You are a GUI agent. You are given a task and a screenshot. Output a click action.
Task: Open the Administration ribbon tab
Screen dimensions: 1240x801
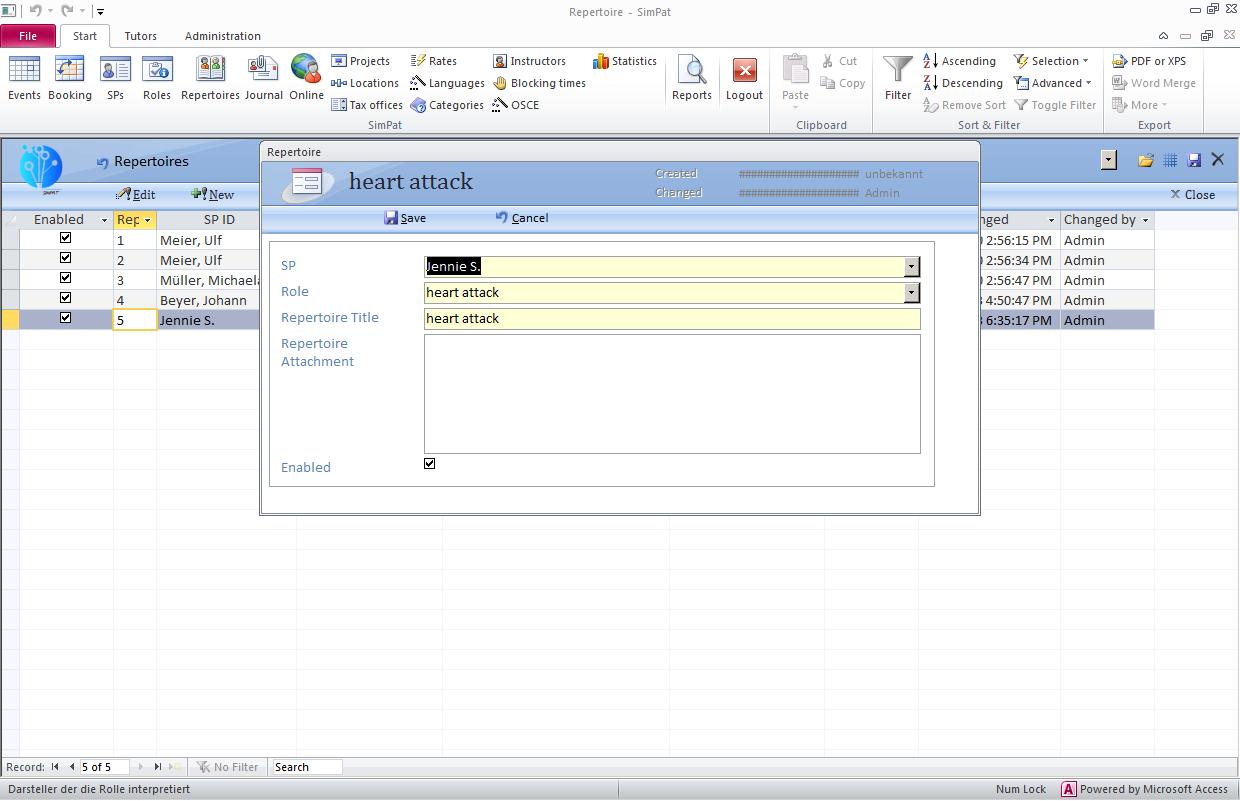click(222, 36)
